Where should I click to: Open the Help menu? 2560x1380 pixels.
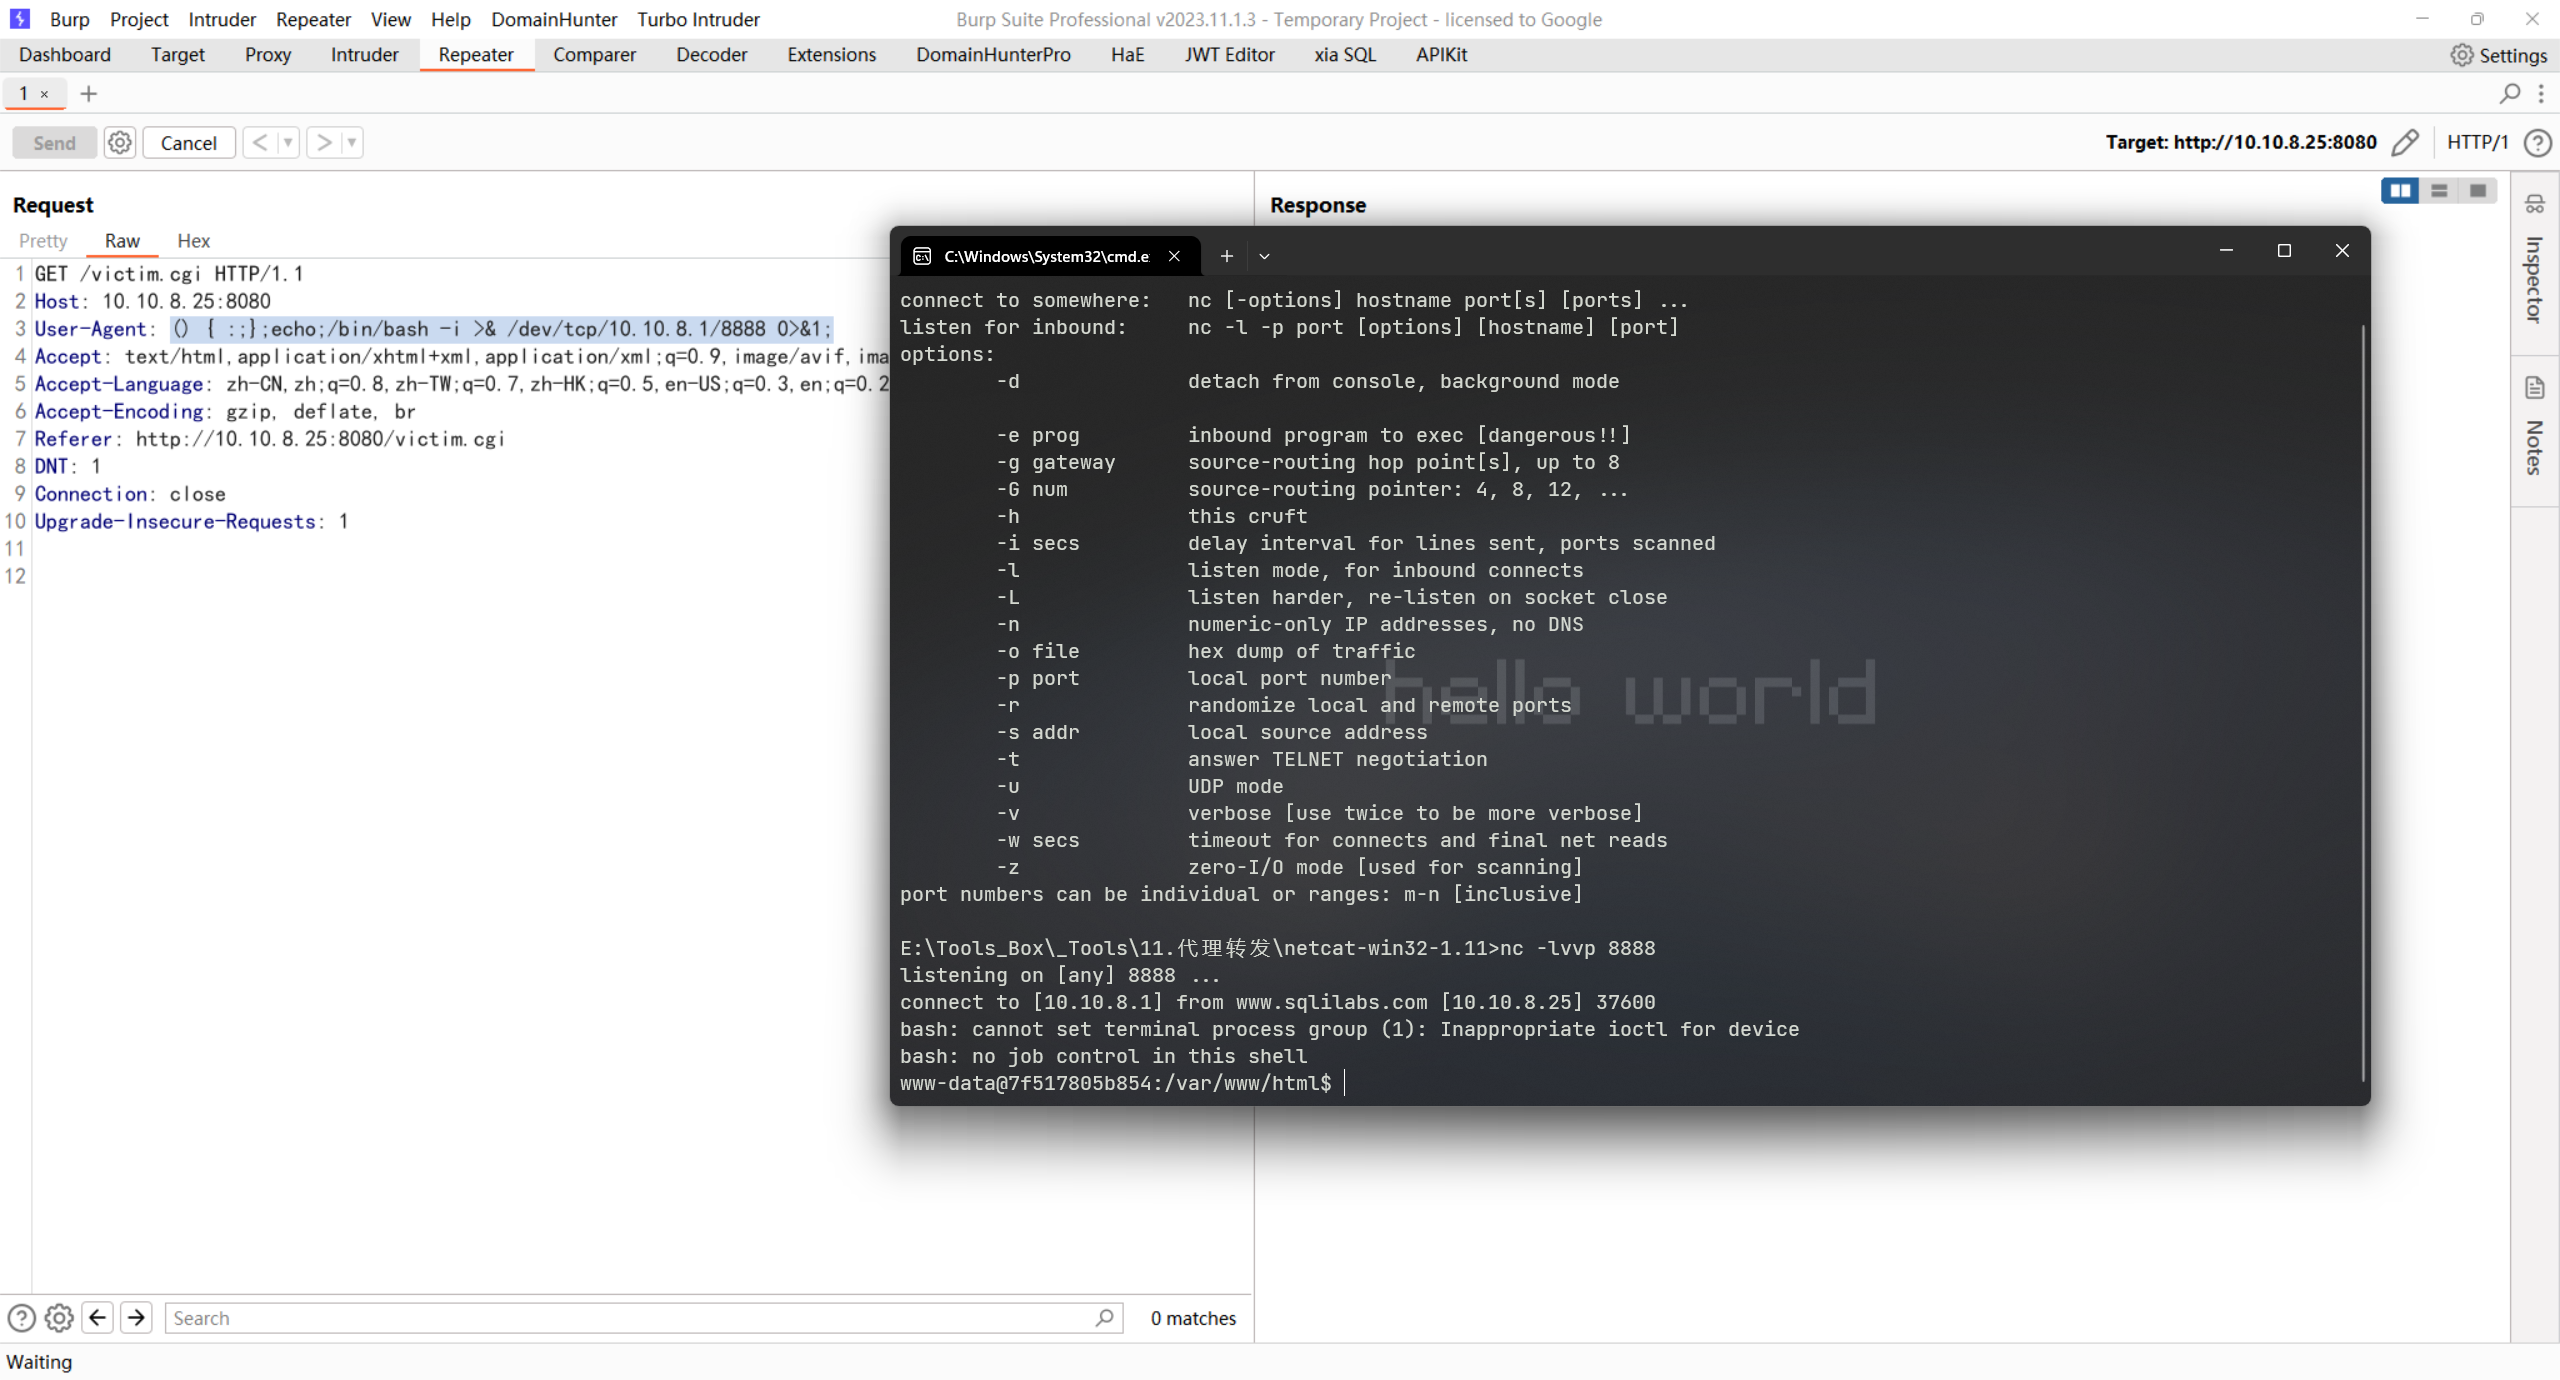pyautogui.click(x=450, y=19)
